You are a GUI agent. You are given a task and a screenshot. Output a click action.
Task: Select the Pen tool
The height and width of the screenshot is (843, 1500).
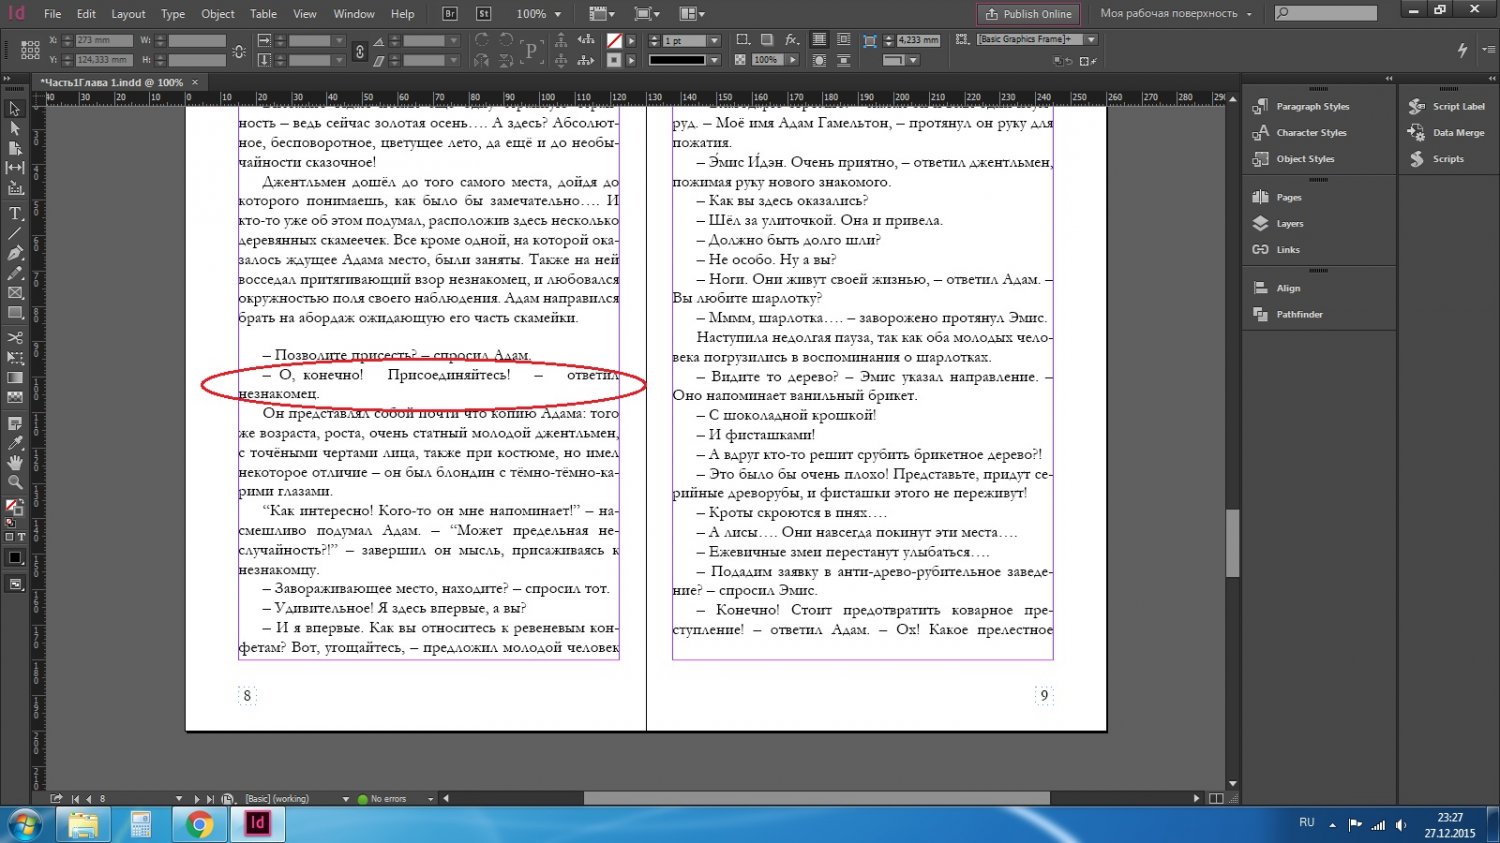15,253
